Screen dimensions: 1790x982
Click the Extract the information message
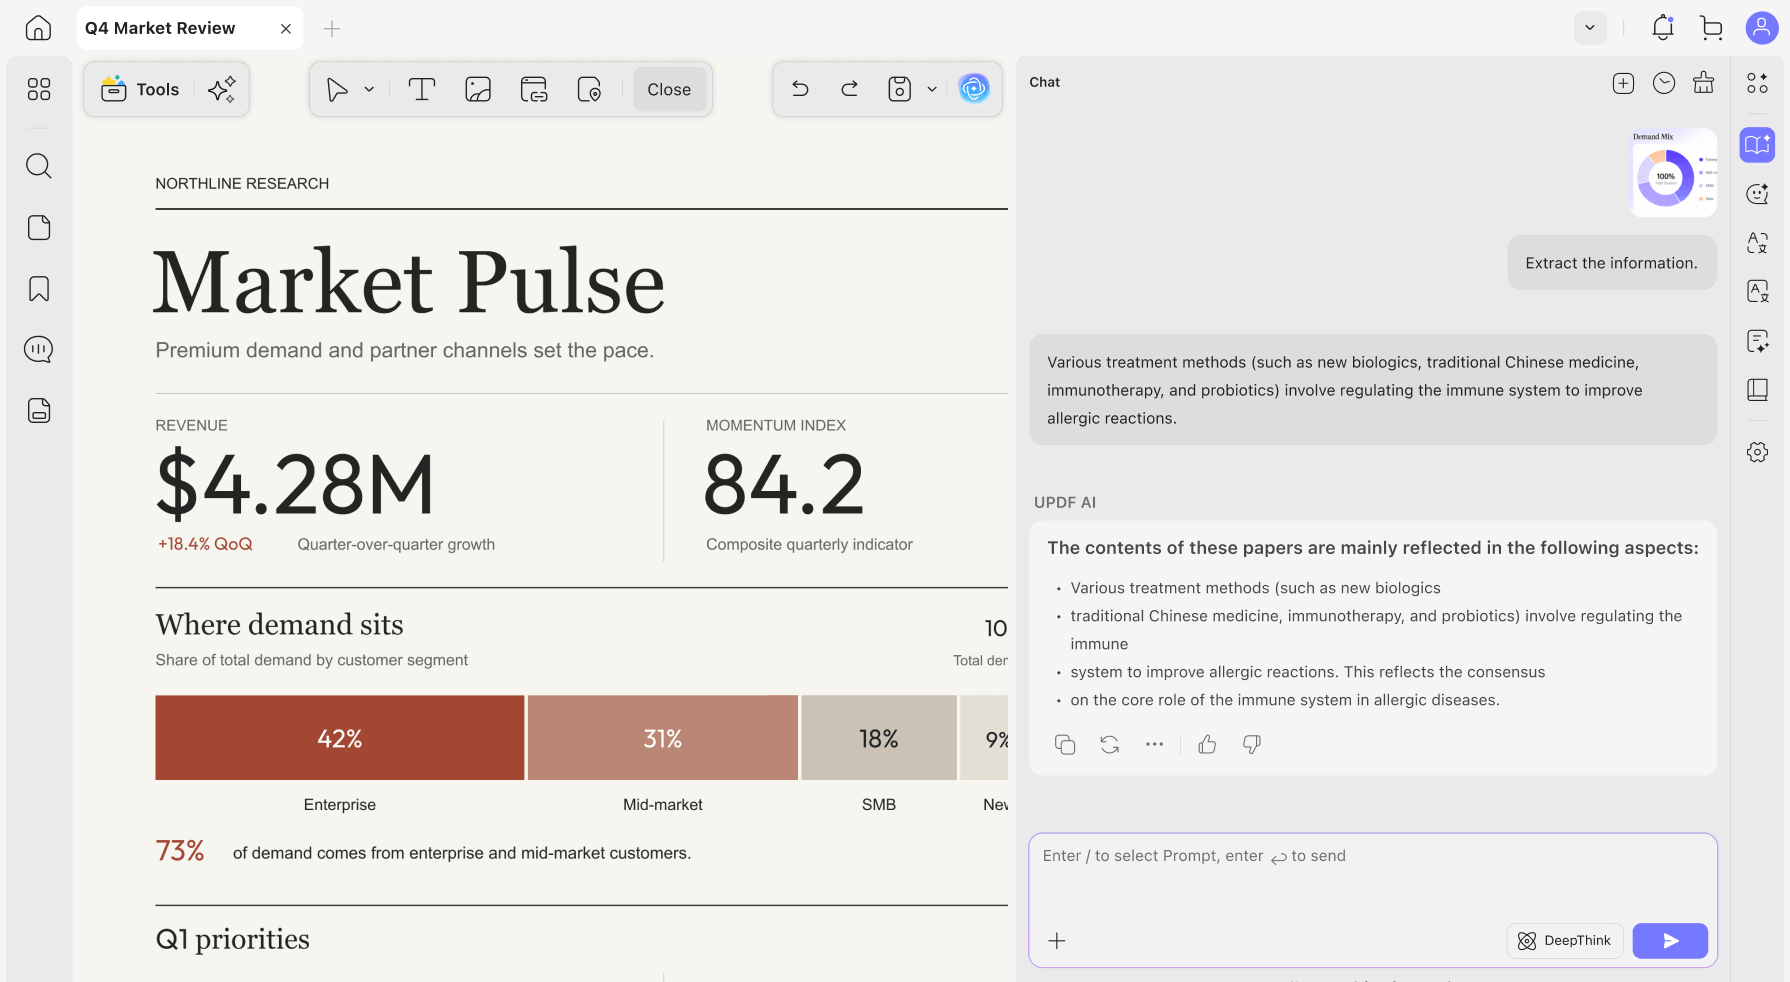tap(1611, 263)
